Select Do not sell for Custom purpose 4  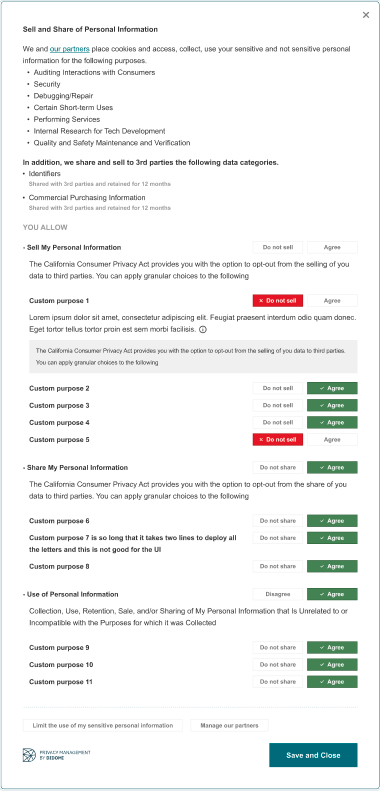coord(278,423)
